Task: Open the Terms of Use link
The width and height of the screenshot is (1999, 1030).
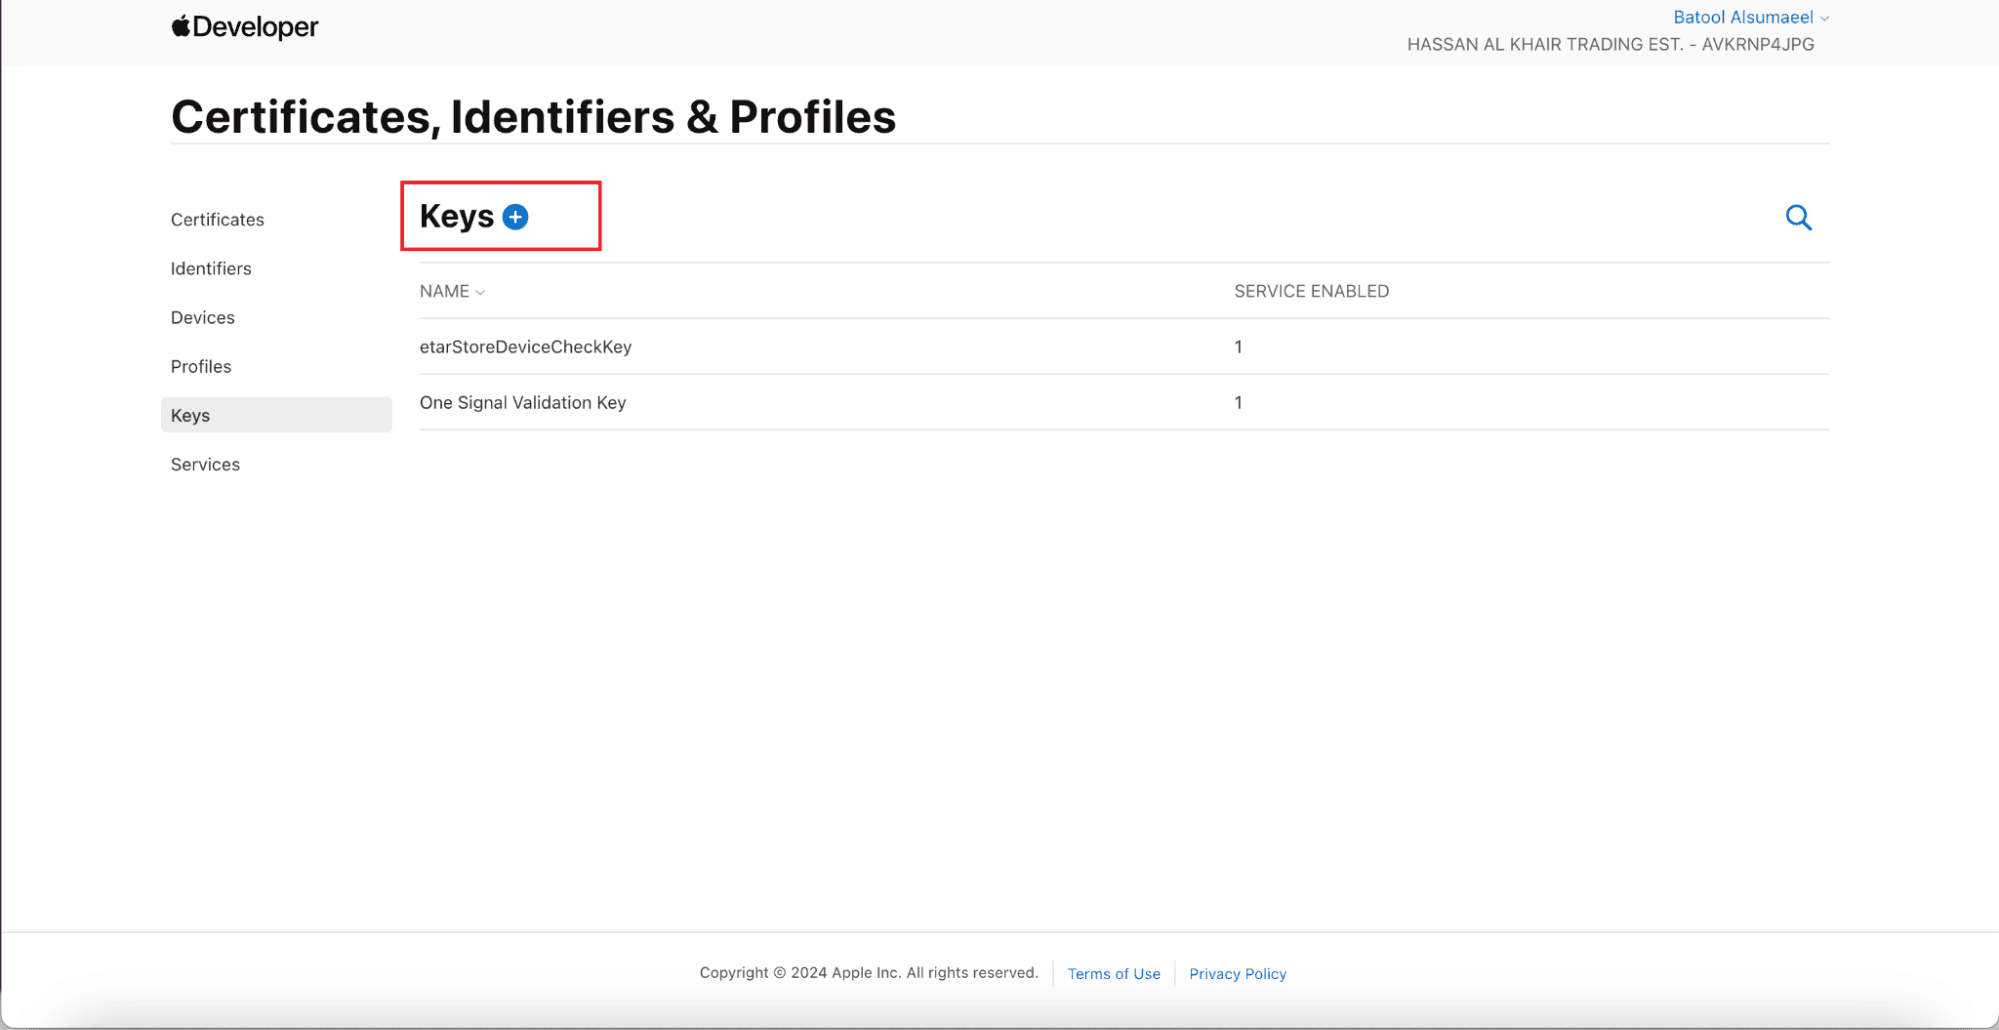Action: click(1113, 974)
